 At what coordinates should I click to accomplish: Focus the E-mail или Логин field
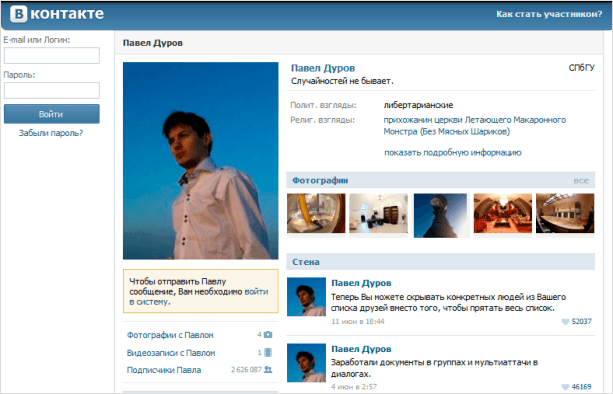pos(52,56)
